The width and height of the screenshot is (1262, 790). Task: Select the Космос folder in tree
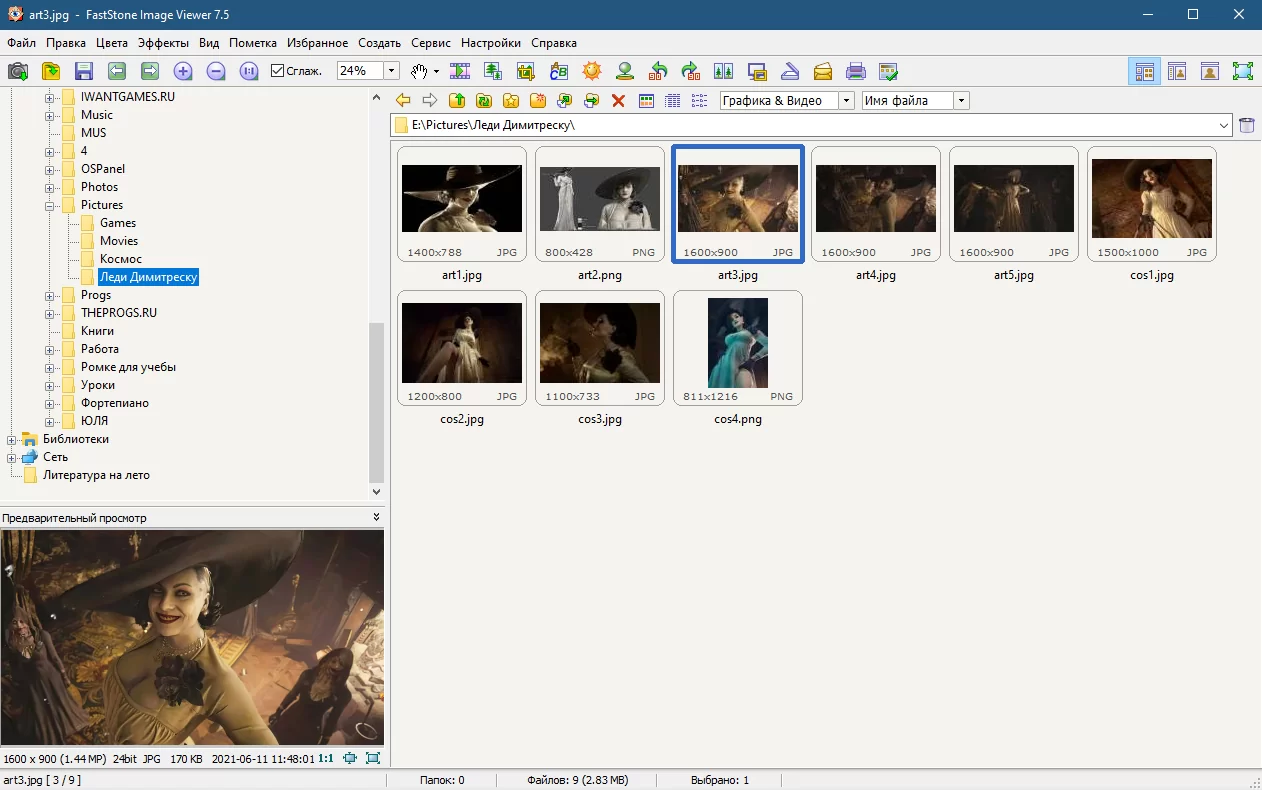pos(121,259)
